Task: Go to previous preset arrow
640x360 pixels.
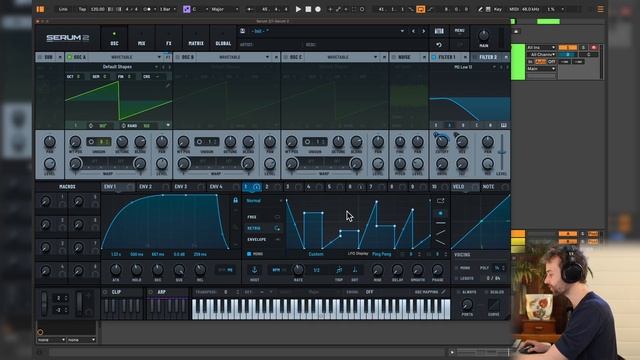Action: pos(413,31)
